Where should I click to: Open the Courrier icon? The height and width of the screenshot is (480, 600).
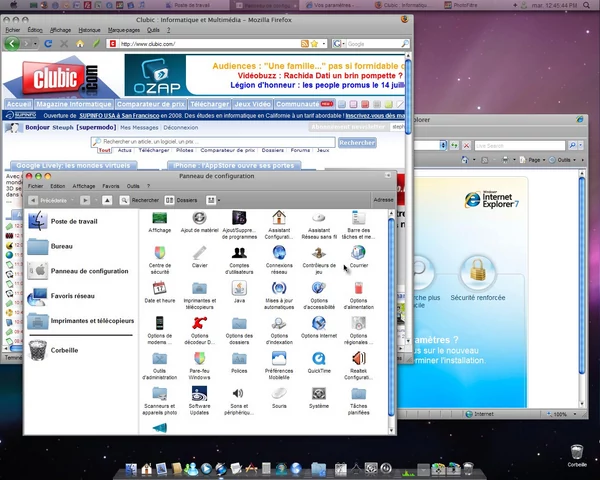click(359, 253)
